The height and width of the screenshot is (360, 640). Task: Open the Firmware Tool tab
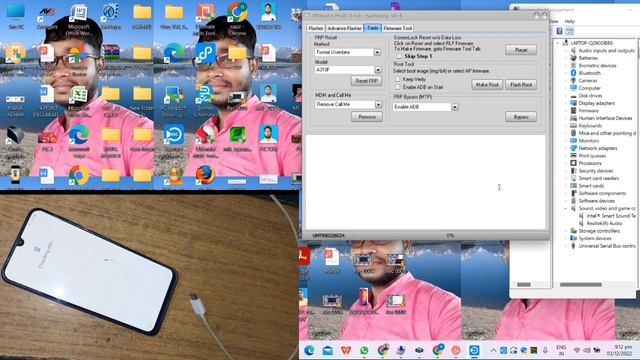click(x=398, y=28)
